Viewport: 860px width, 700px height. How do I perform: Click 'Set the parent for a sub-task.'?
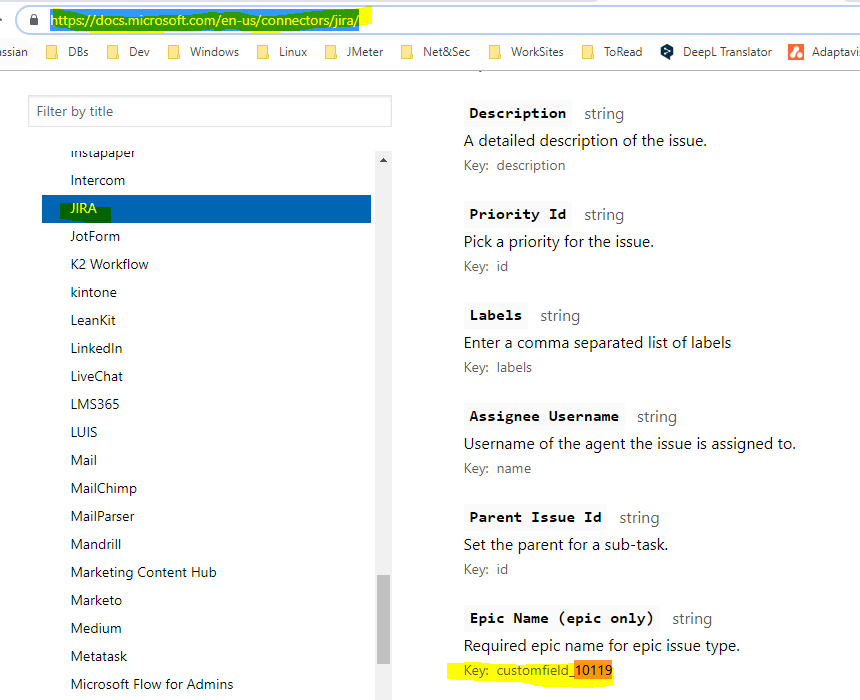point(565,545)
